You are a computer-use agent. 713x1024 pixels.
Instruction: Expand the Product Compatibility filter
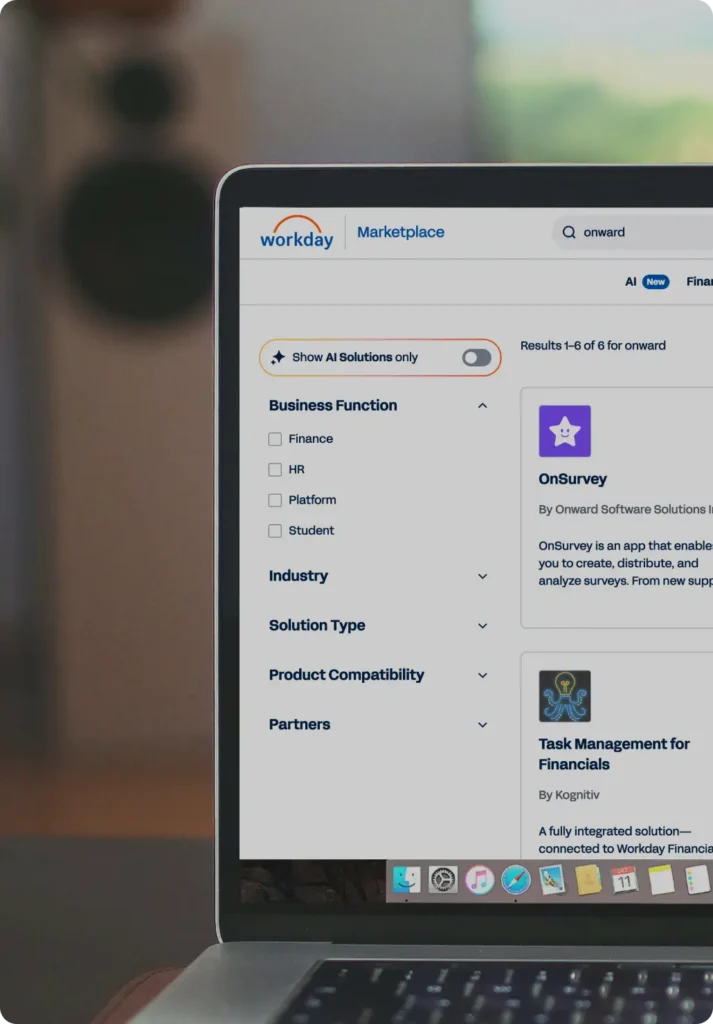coord(482,675)
